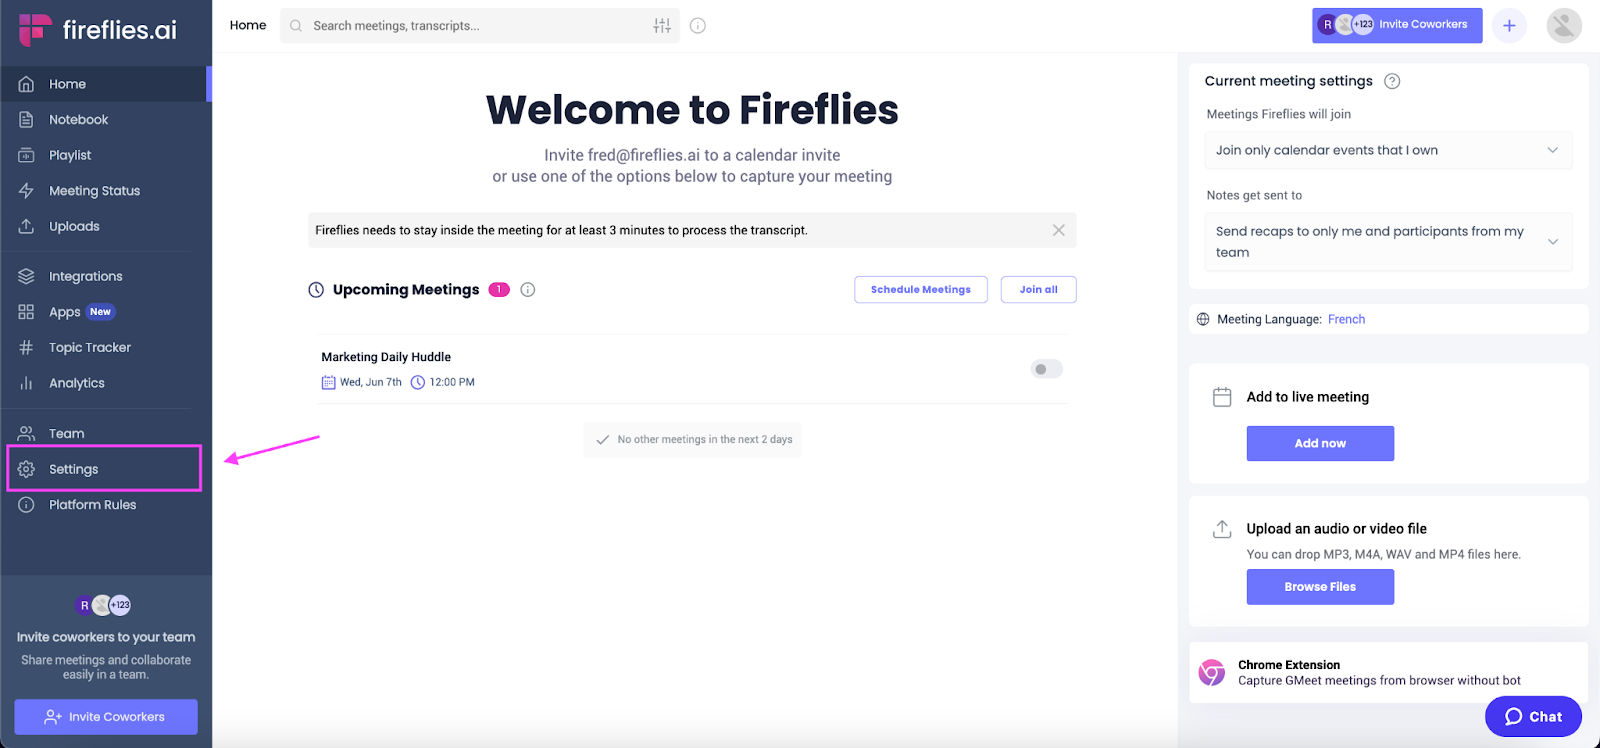Open the 'Meetings Fireflies will join' dropdown
Screen dimensions: 1600x748
1387,150
